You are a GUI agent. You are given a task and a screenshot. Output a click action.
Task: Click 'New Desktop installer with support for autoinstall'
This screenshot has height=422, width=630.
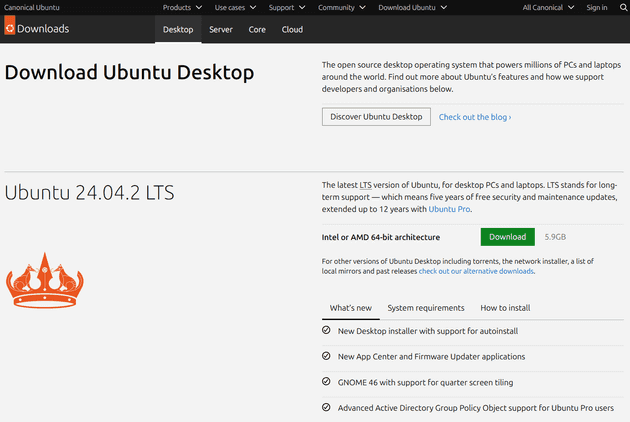[x=428, y=331]
